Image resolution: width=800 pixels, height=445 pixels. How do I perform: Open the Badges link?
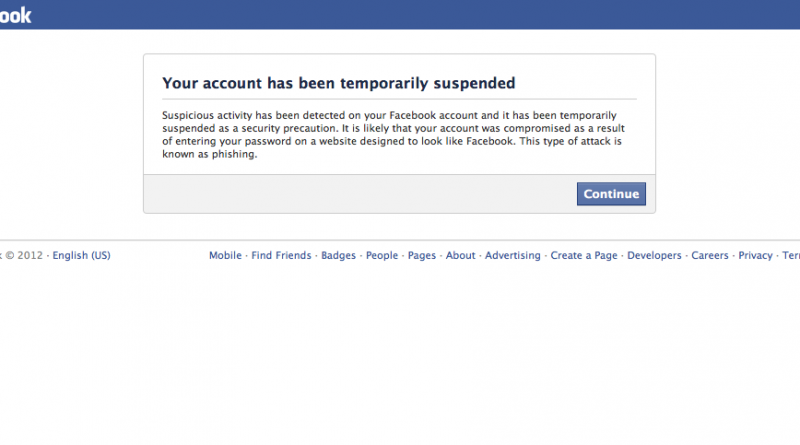click(338, 256)
